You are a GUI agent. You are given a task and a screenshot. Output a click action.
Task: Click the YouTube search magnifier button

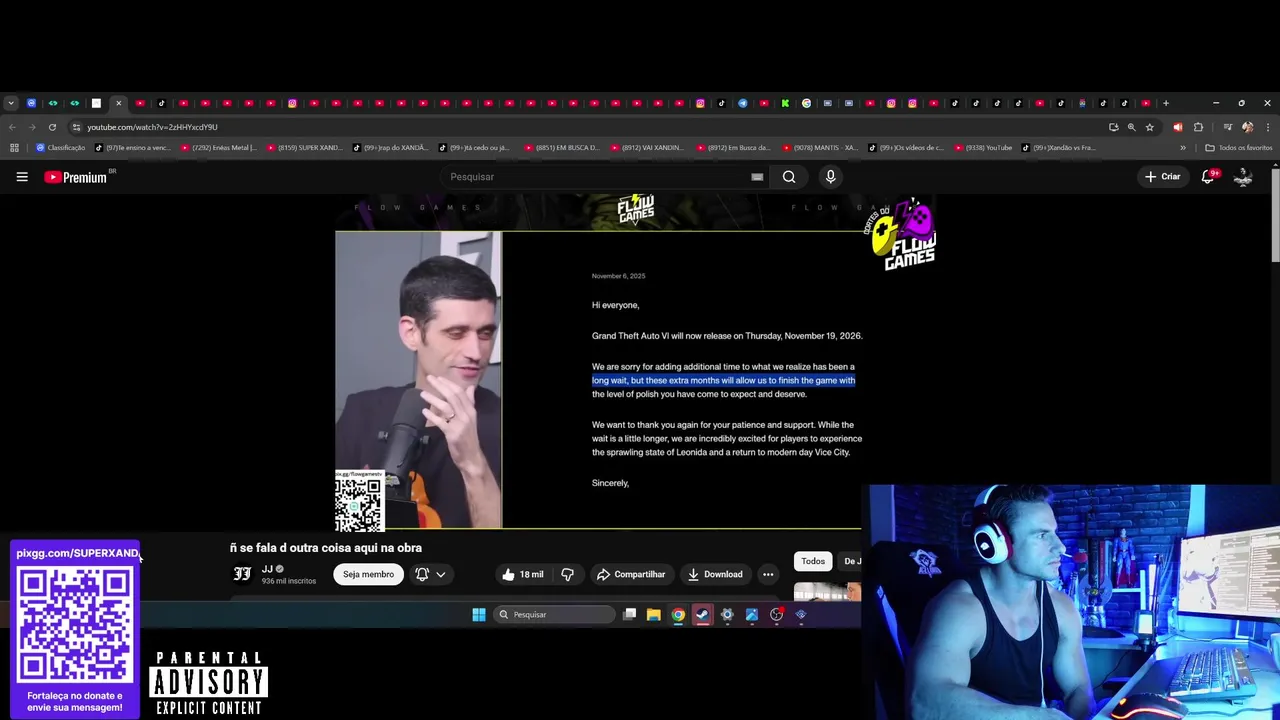(789, 177)
